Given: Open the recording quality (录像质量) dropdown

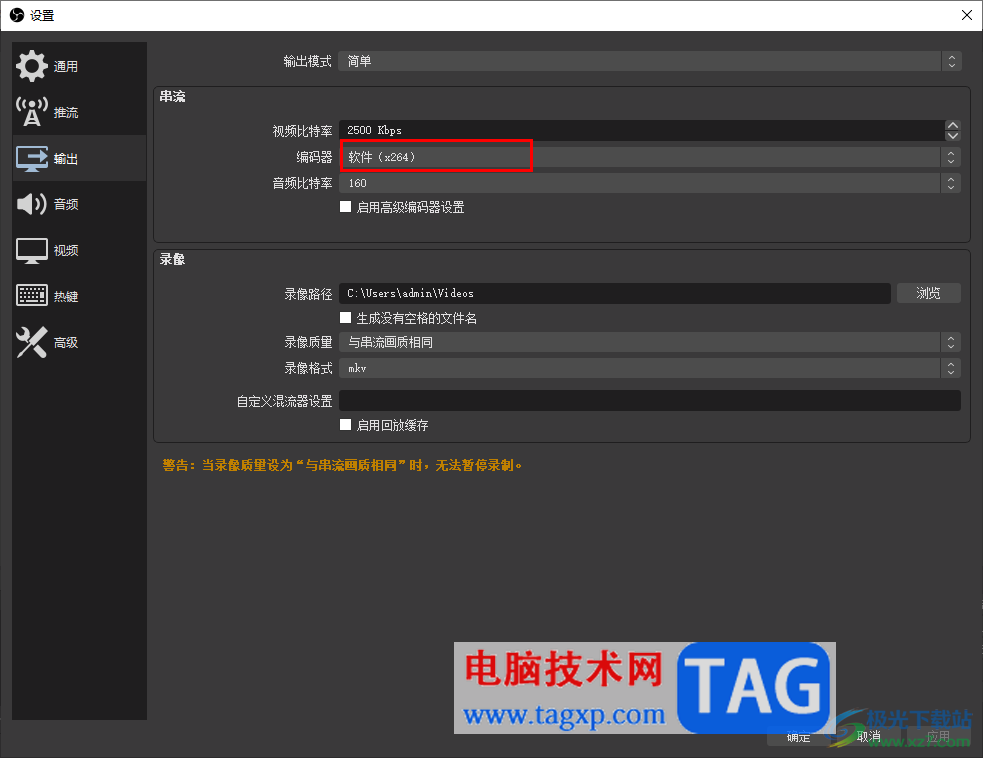Looking at the screenshot, I should tap(650, 342).
